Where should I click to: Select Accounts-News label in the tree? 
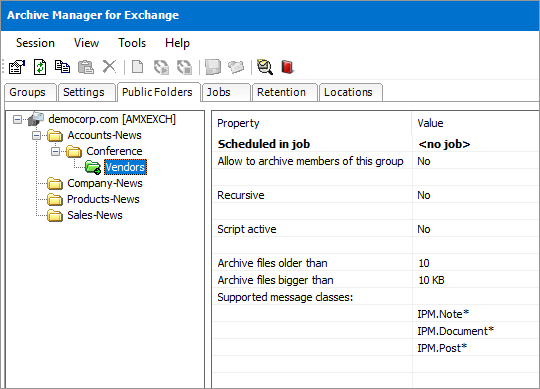(104, 135)
